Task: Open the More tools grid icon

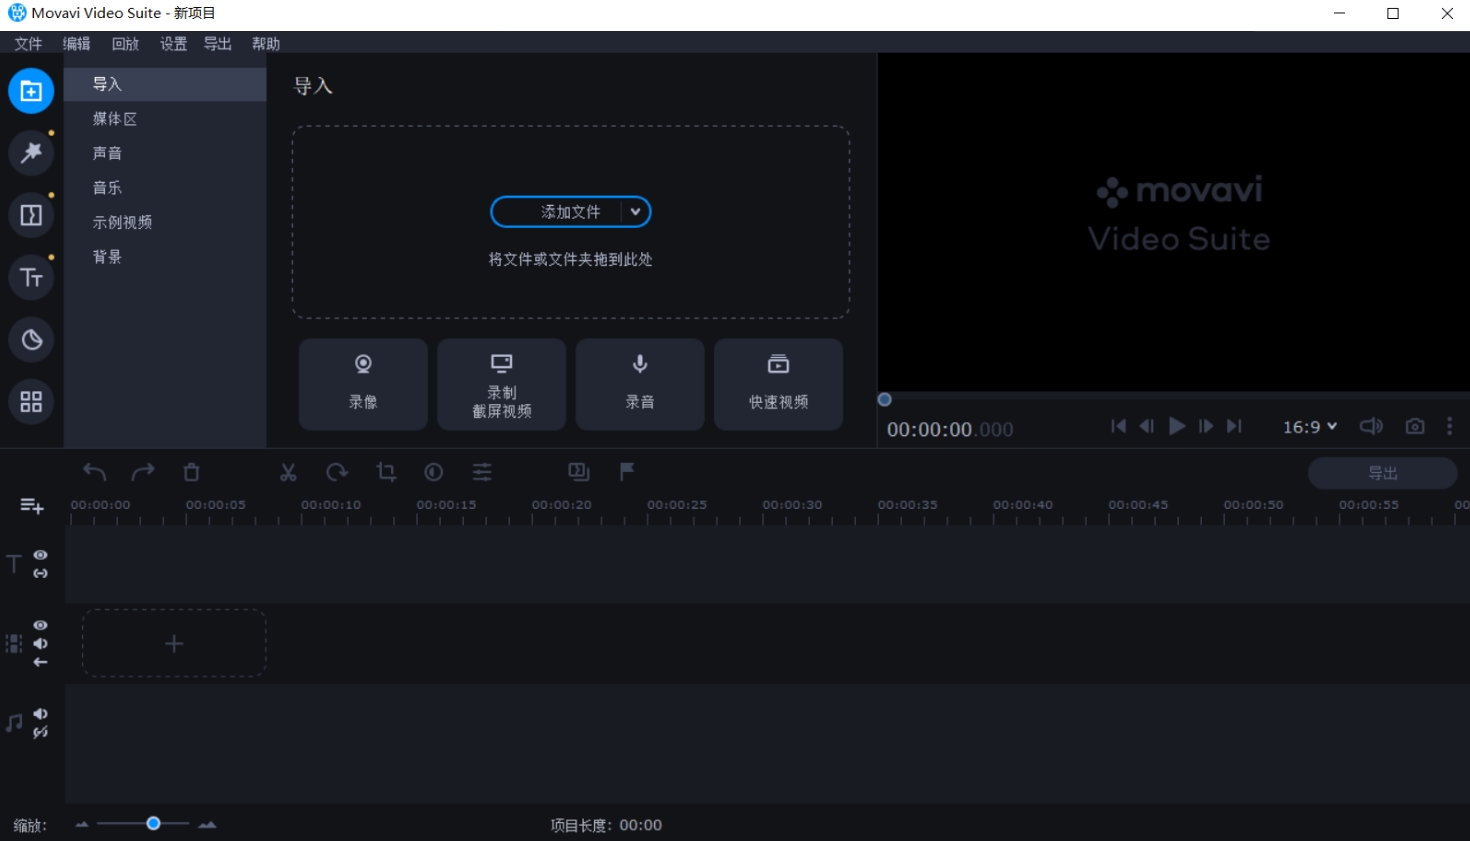Action: point(31,402)
